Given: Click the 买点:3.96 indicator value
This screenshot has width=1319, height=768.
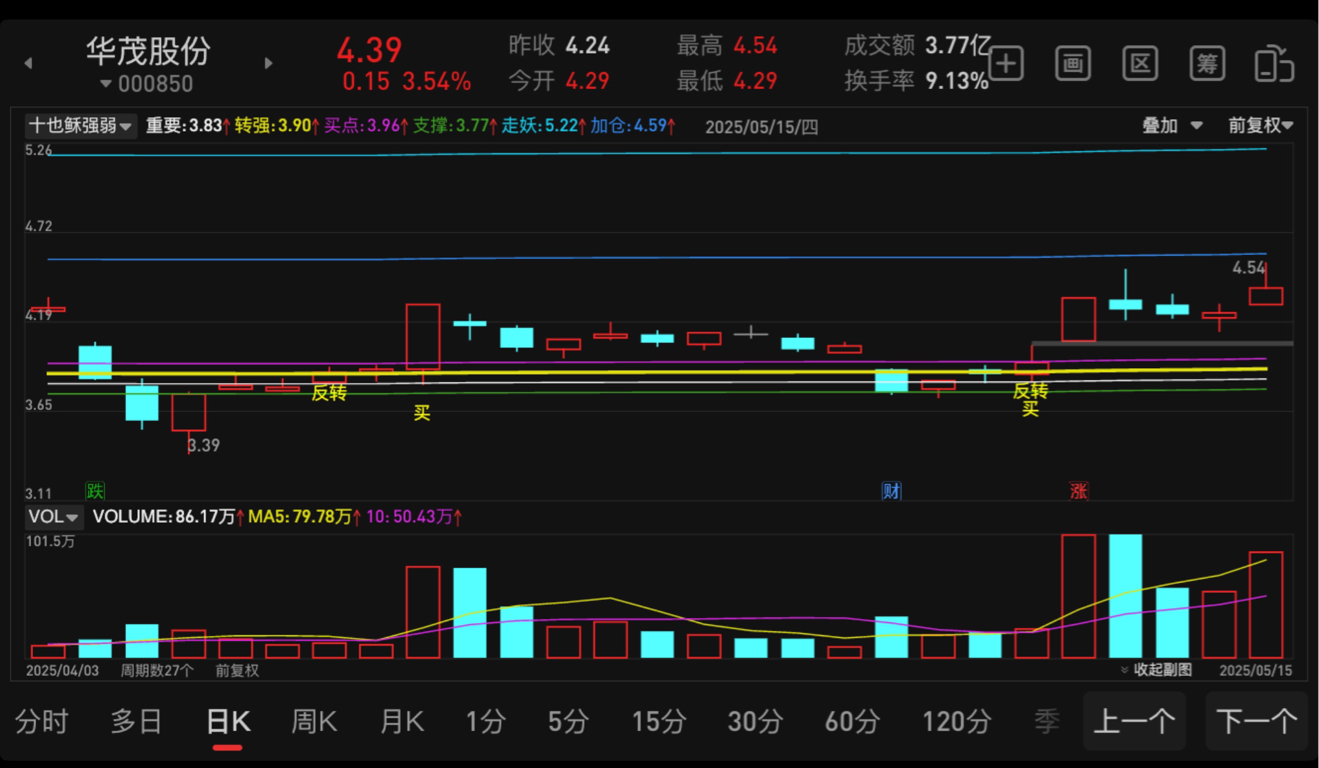Looking at the screenshot, I should [x=367, y=127].
